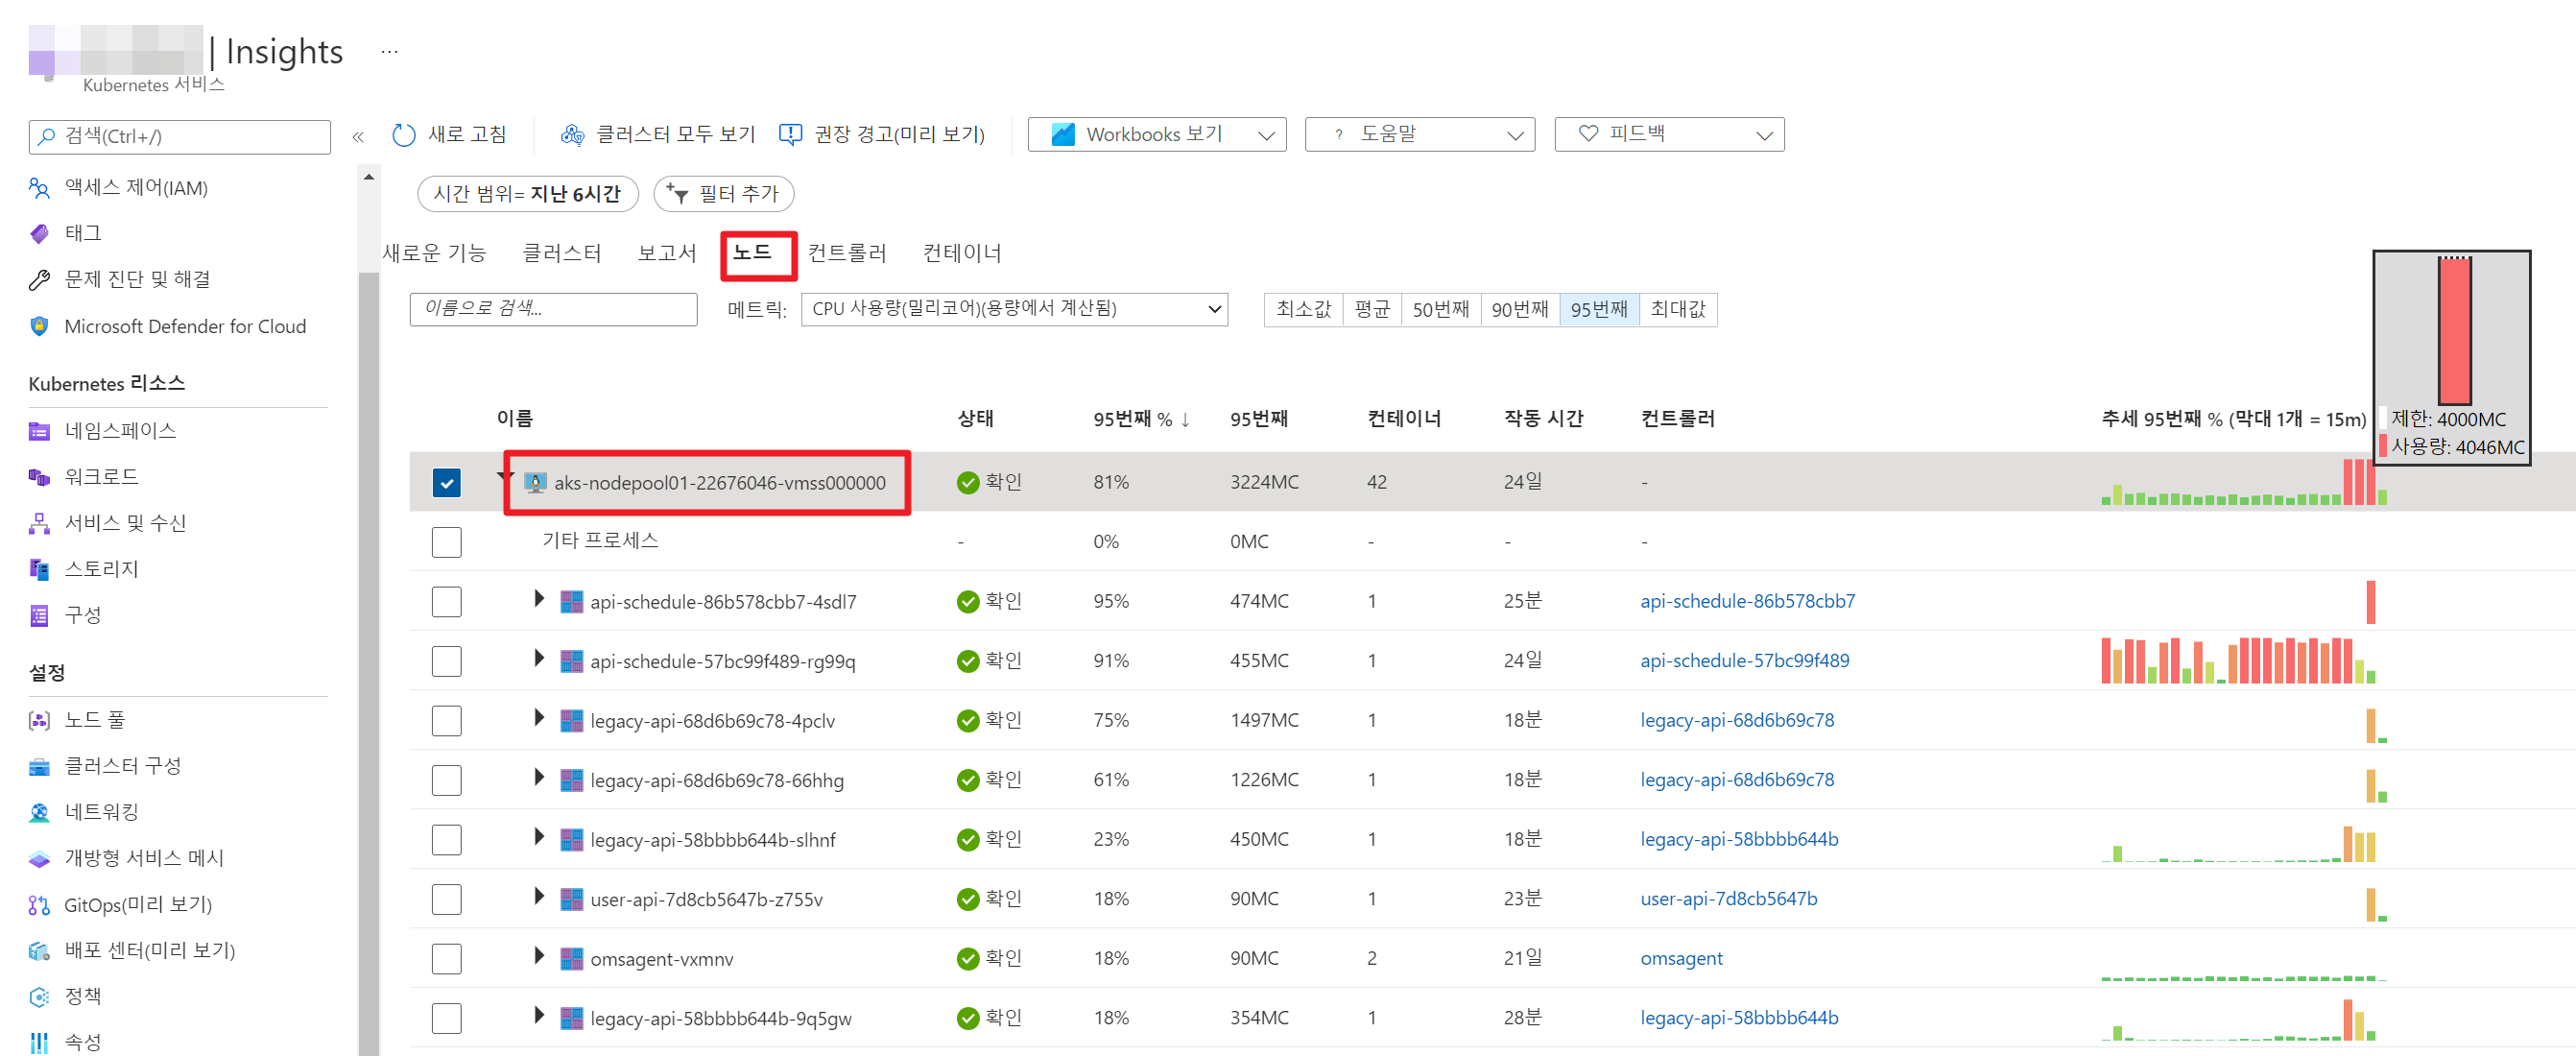The width and height of the screenshot is (2576, 1056).
Task: Collapse the sidebar with double-chevron icon
Action: point(358,137)
